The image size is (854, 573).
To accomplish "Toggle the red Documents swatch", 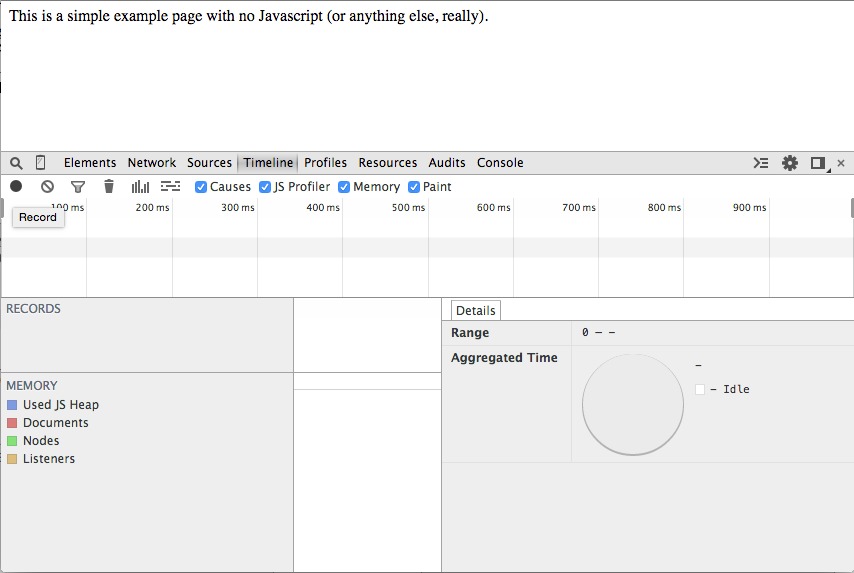I will (x=12, y=423).
